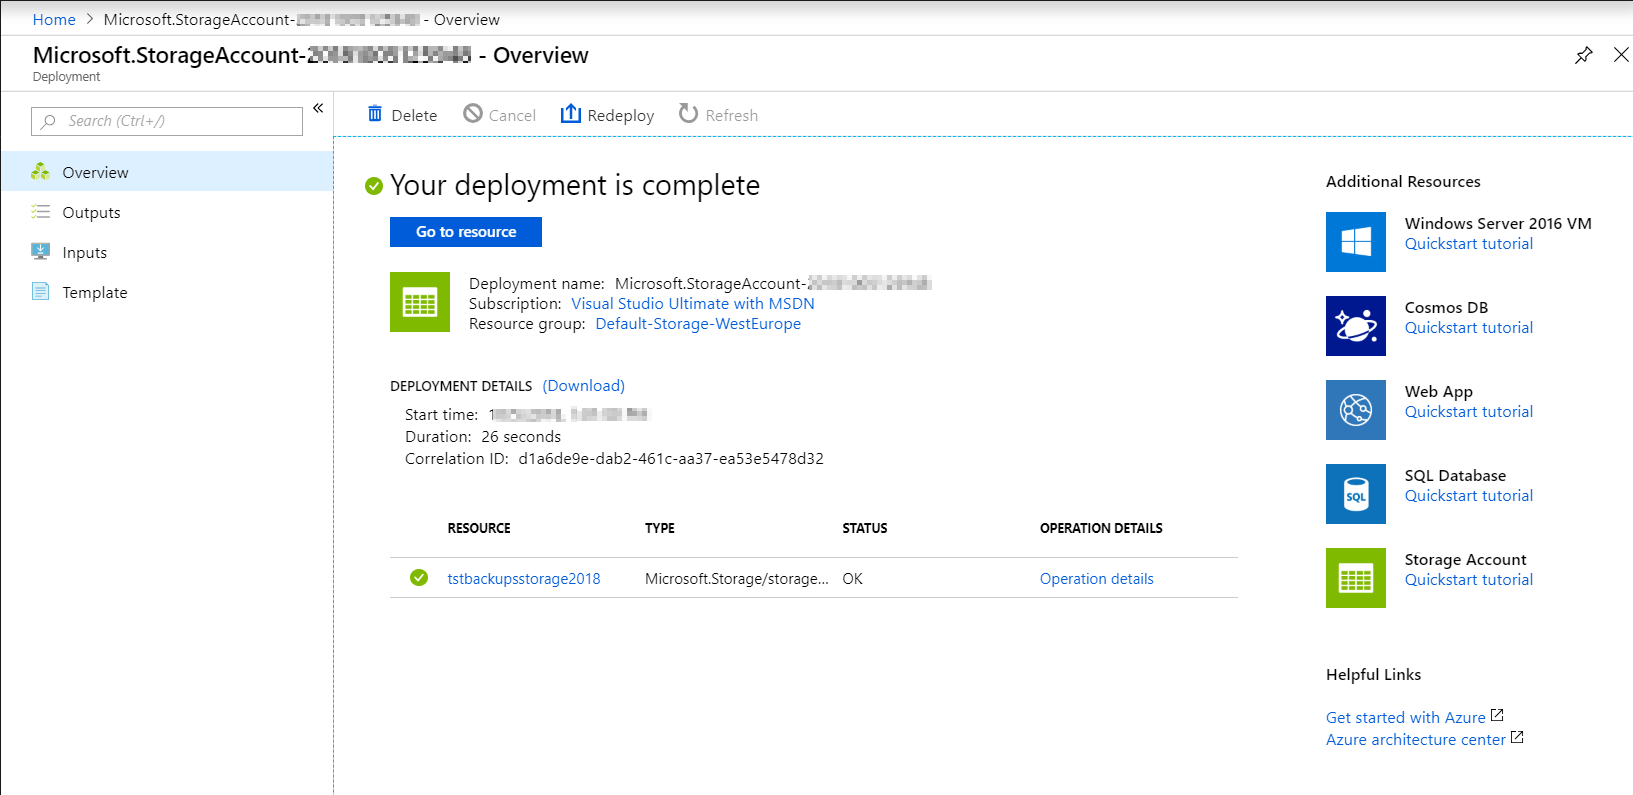Image resolution: width=1633 pixels, height=795 pixels.
Task: Click the Cosmos DB planet icon
Action: tap(1356, 326)
